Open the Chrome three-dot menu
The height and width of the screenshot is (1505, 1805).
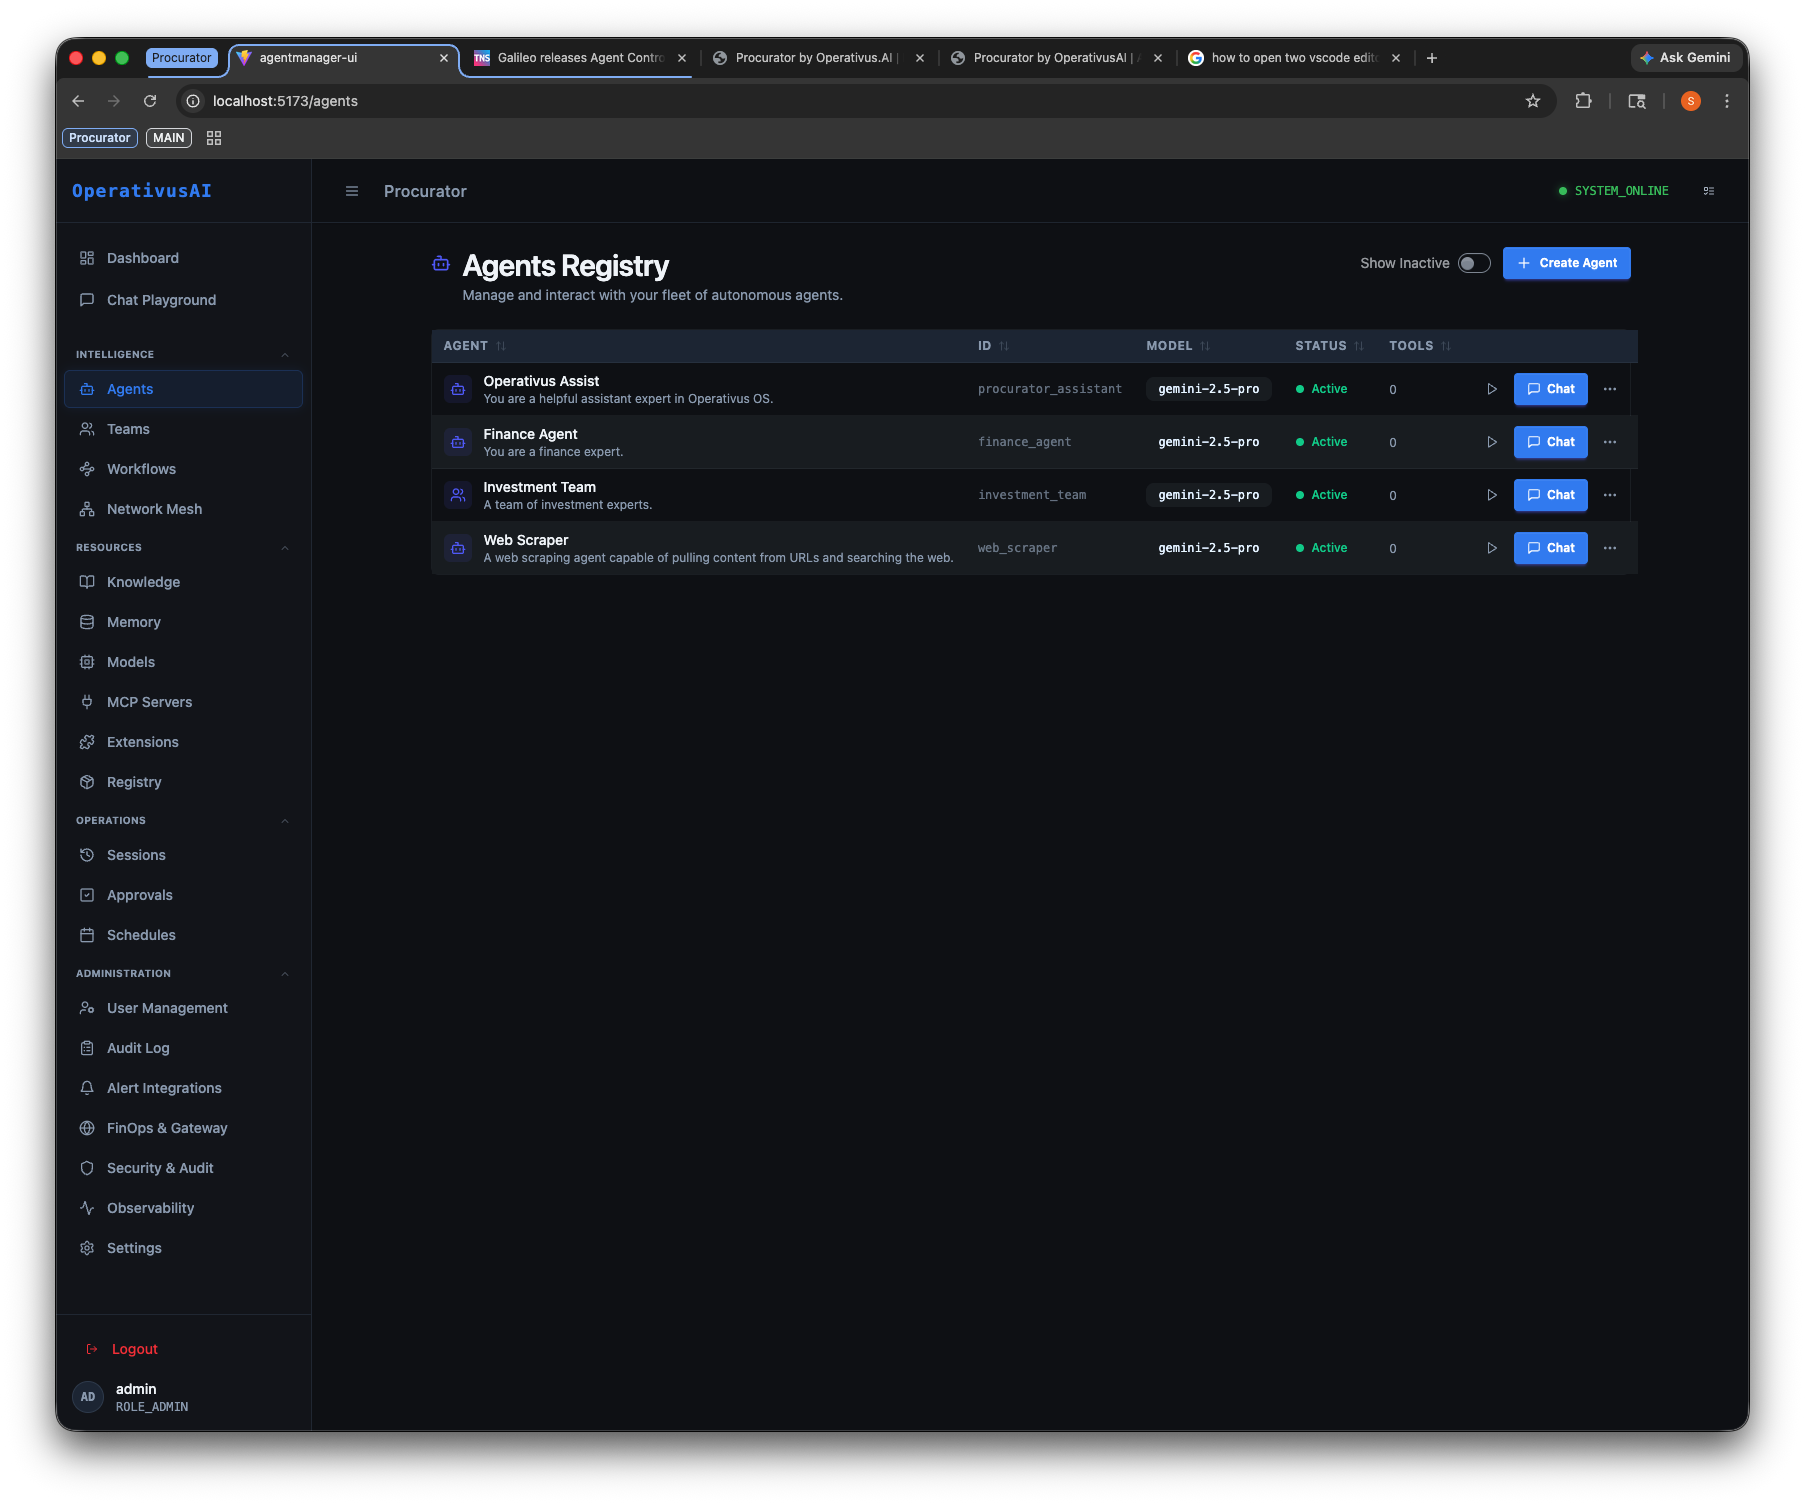coord(1727,101)
